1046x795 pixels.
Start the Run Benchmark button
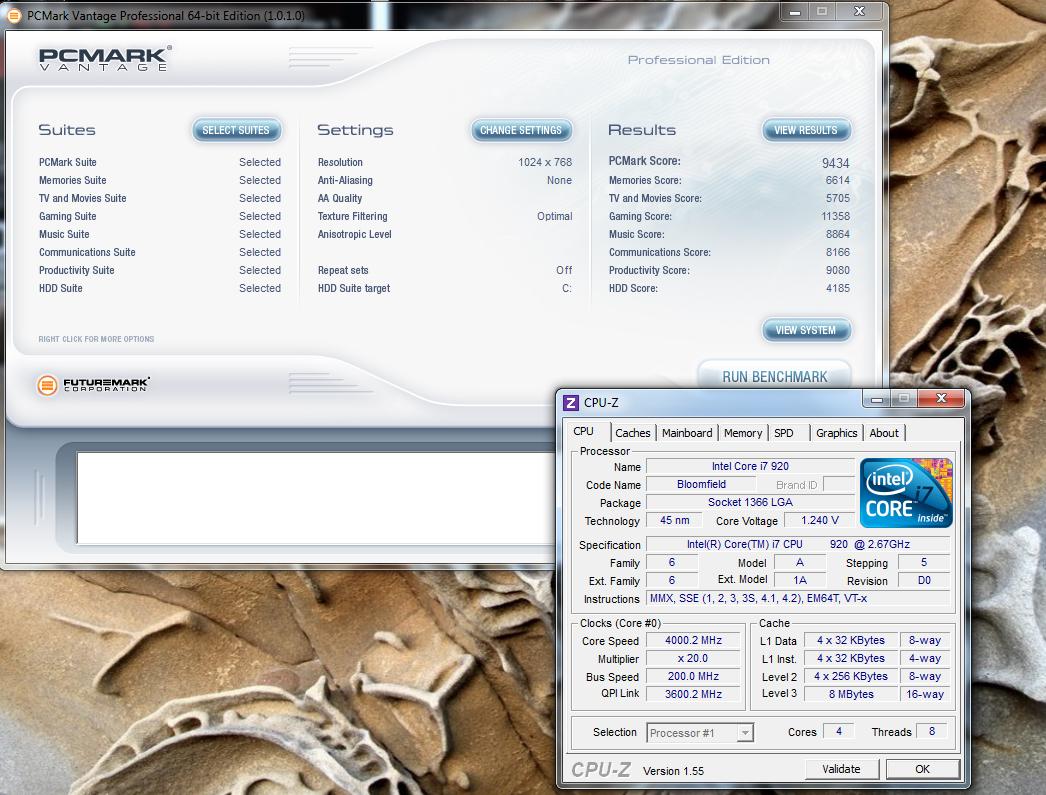(774, 376)
